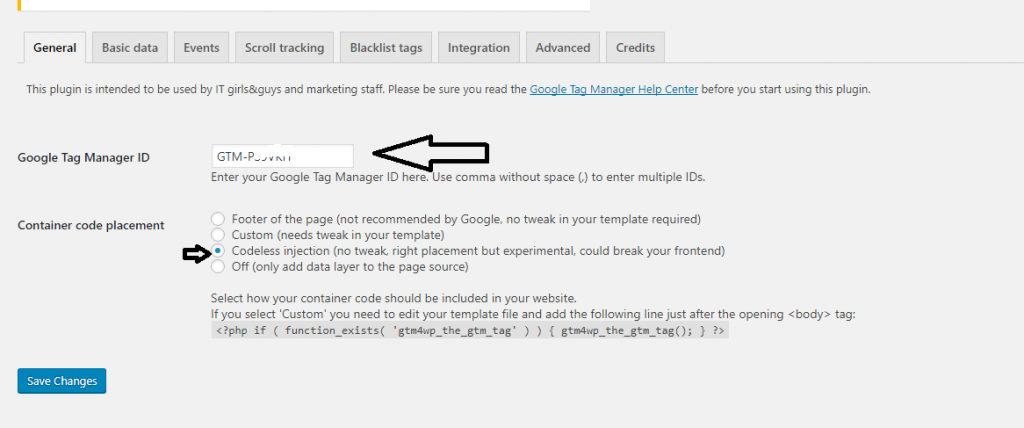Go to the Events tab
The height and width of the screenshot is (428, 1024).
201,47
